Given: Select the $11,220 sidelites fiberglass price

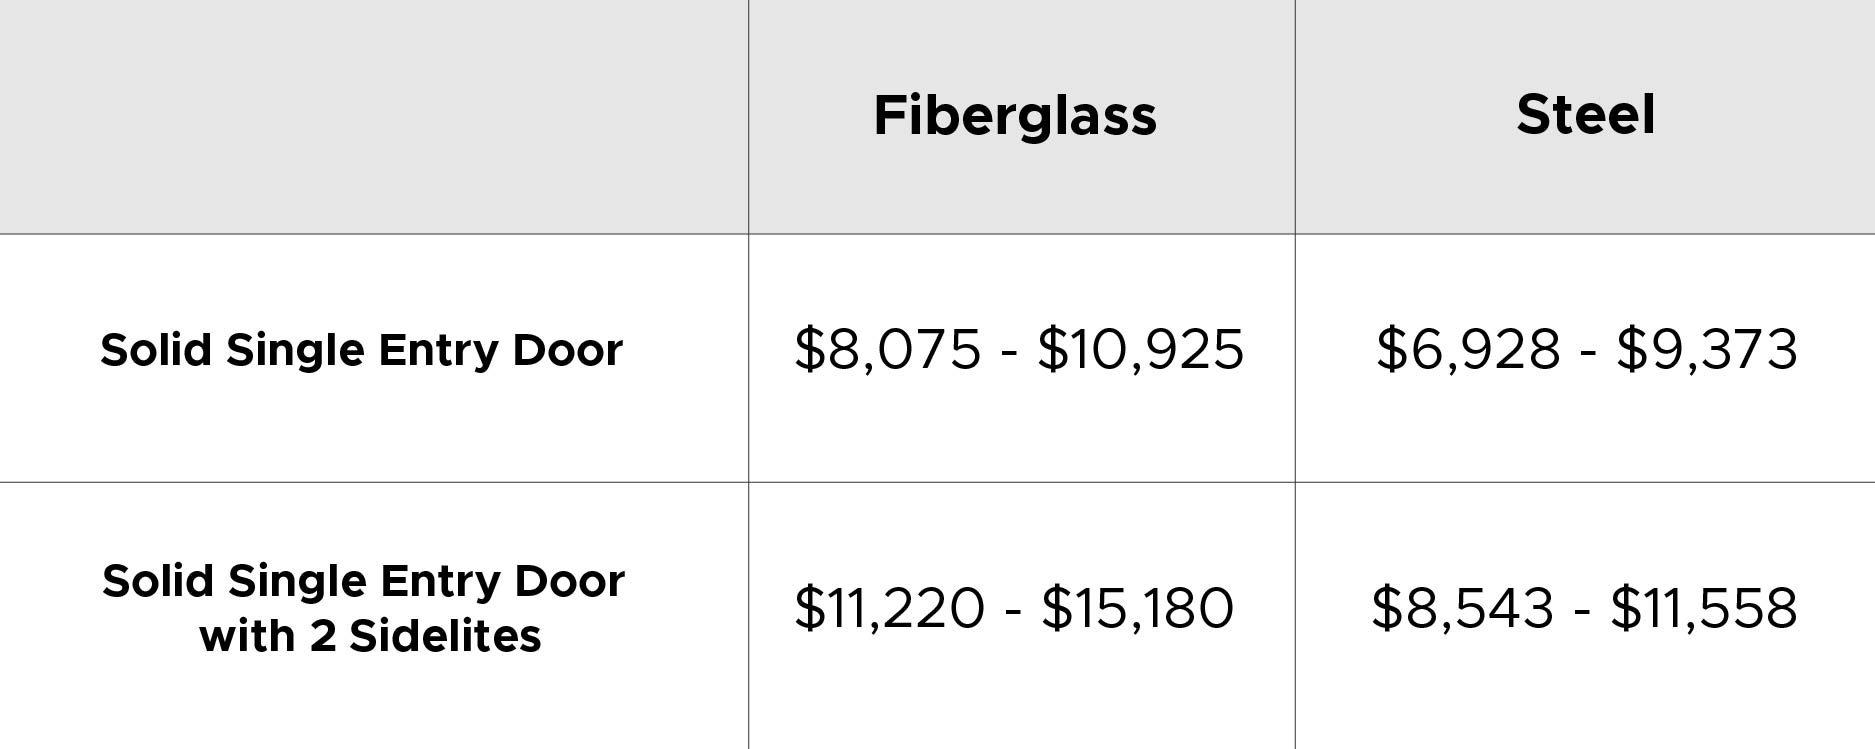Looking at the screenshot, I should [x=890, y=608].
